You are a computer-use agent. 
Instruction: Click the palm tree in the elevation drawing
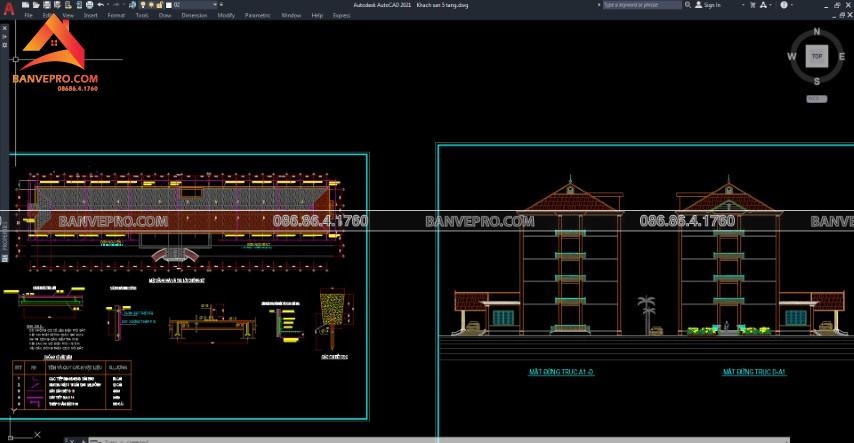[x=646, y=314]
